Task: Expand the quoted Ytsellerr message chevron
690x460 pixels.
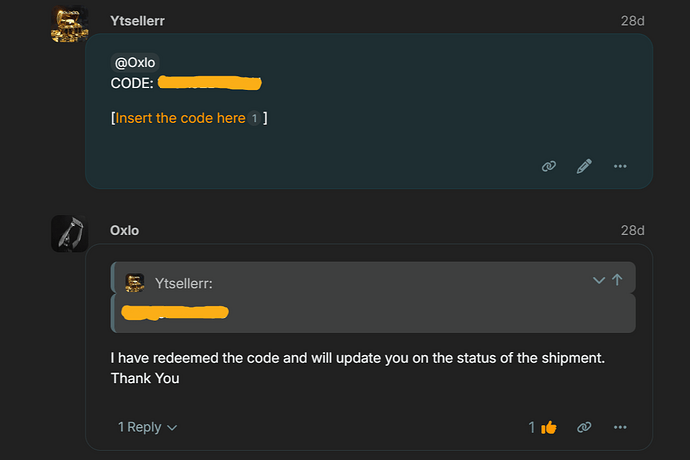Action: coord(598,280)
